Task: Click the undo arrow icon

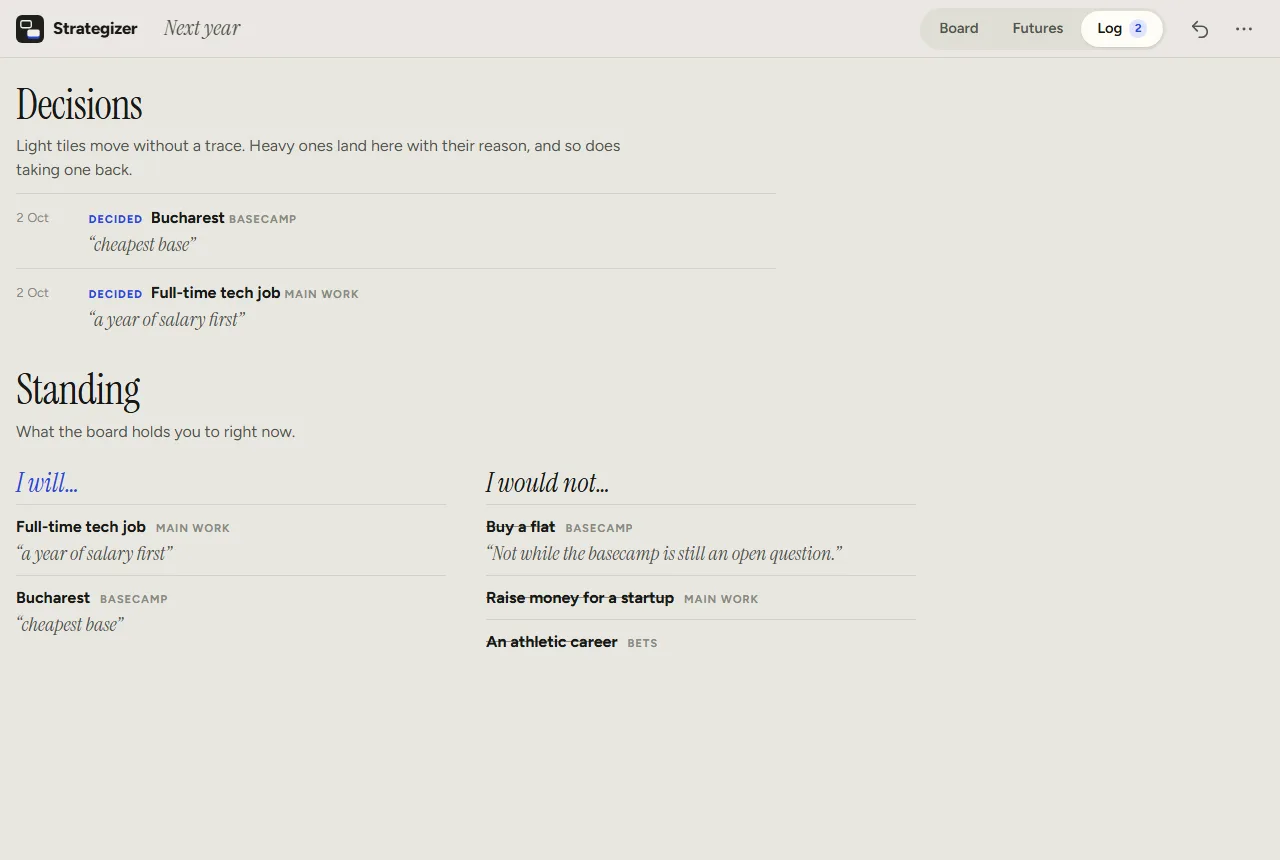Action: click(x=1200, y=29)
